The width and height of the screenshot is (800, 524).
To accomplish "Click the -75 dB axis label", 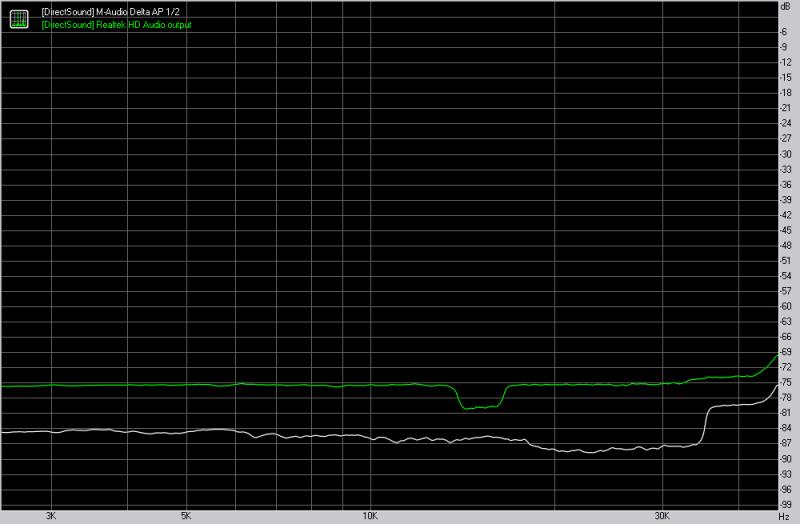I will pos(785,383).
